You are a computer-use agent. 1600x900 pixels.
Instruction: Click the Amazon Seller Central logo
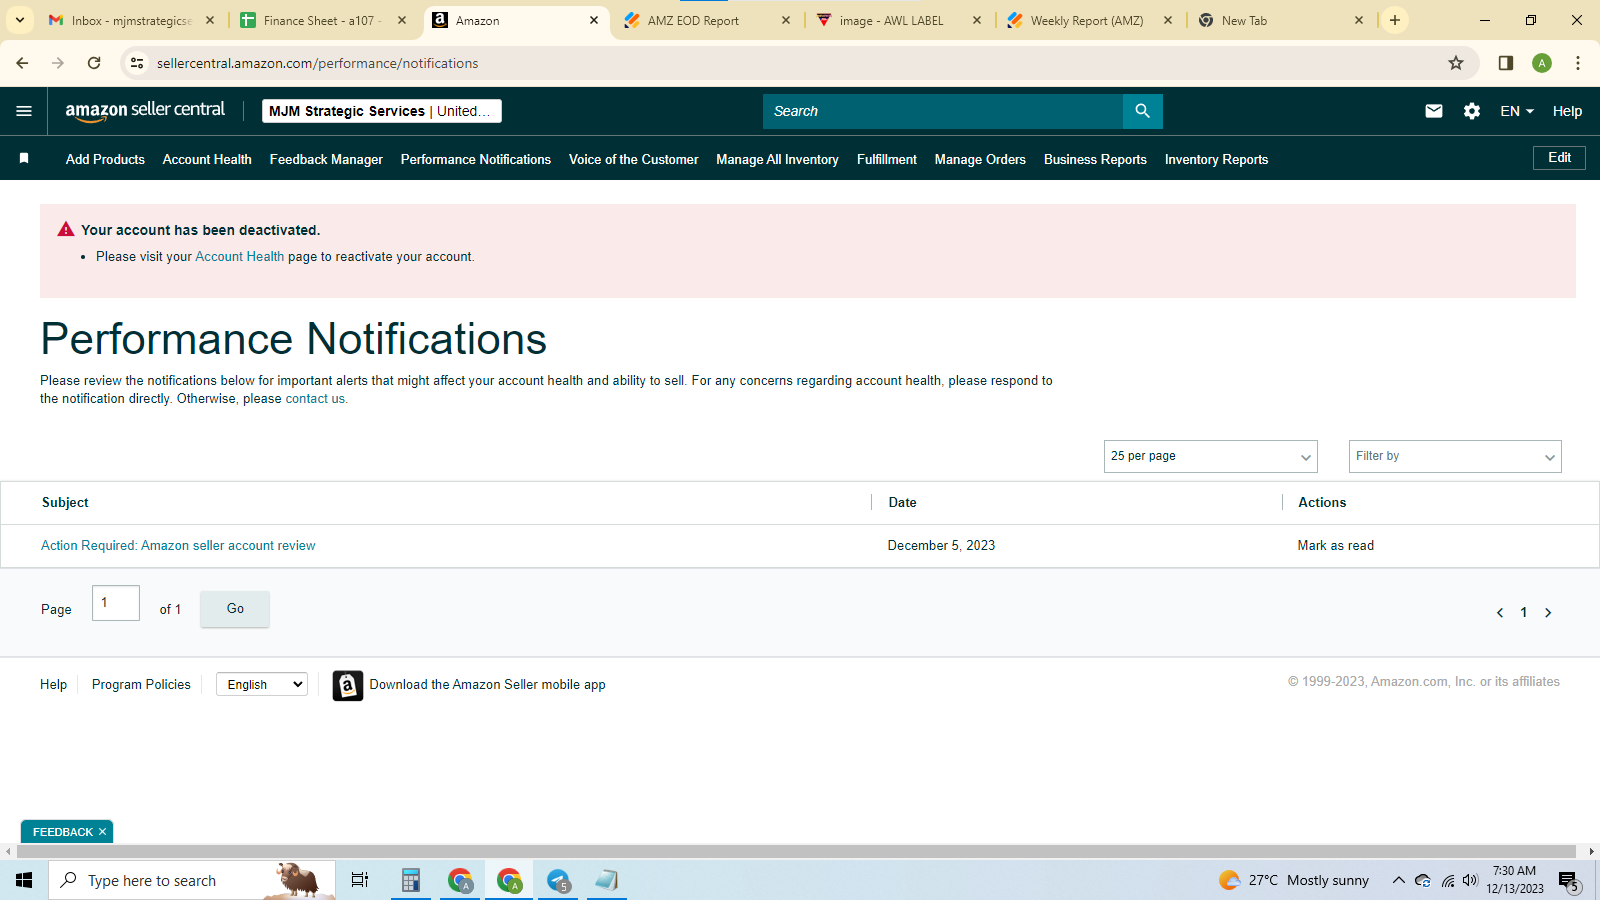(145, 111)
